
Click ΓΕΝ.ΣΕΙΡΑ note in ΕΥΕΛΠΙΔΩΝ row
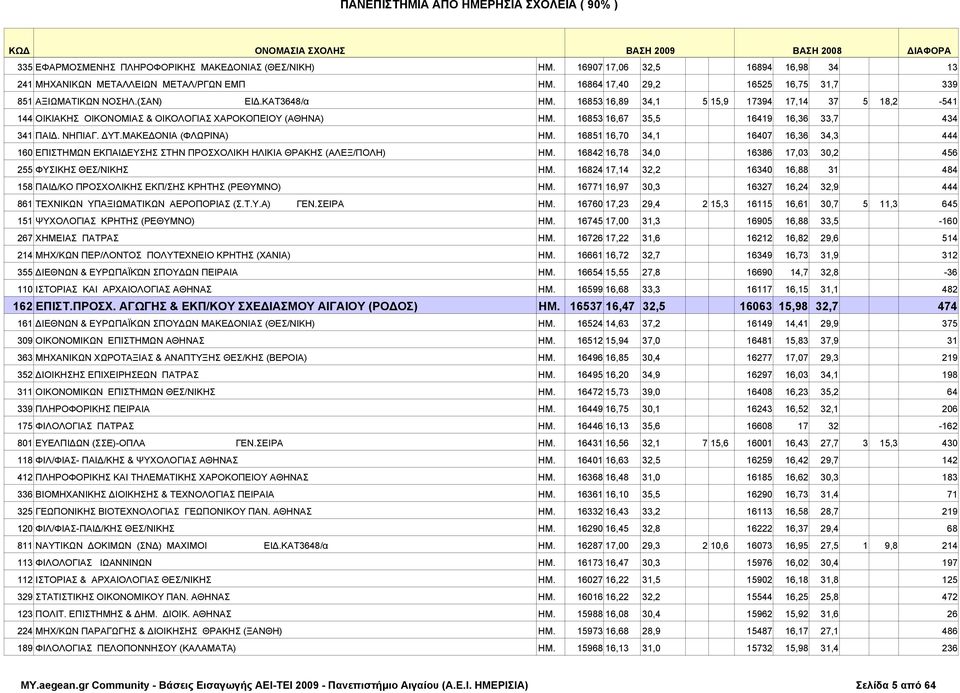(260, 444)
